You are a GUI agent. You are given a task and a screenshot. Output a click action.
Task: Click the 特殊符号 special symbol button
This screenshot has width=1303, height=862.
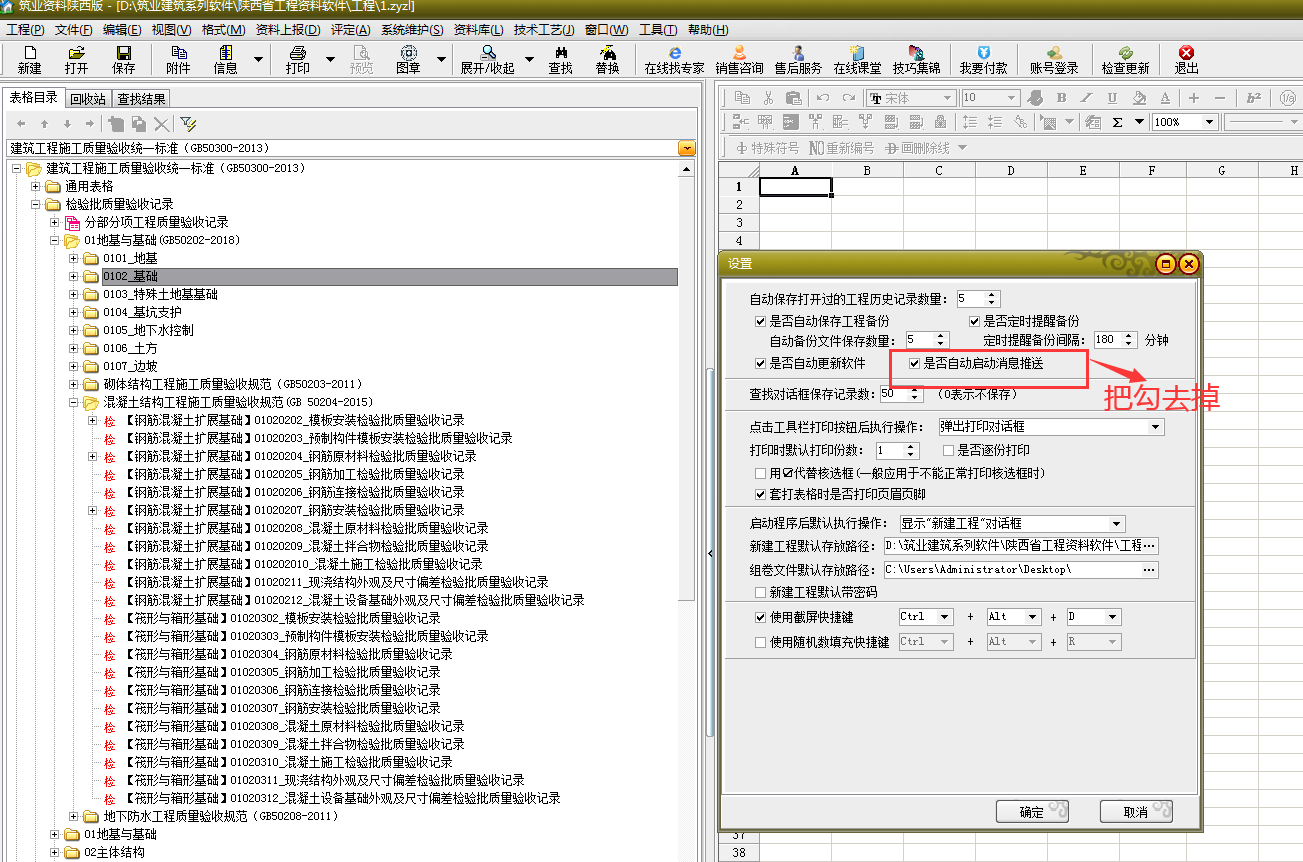tap(768, 148)
